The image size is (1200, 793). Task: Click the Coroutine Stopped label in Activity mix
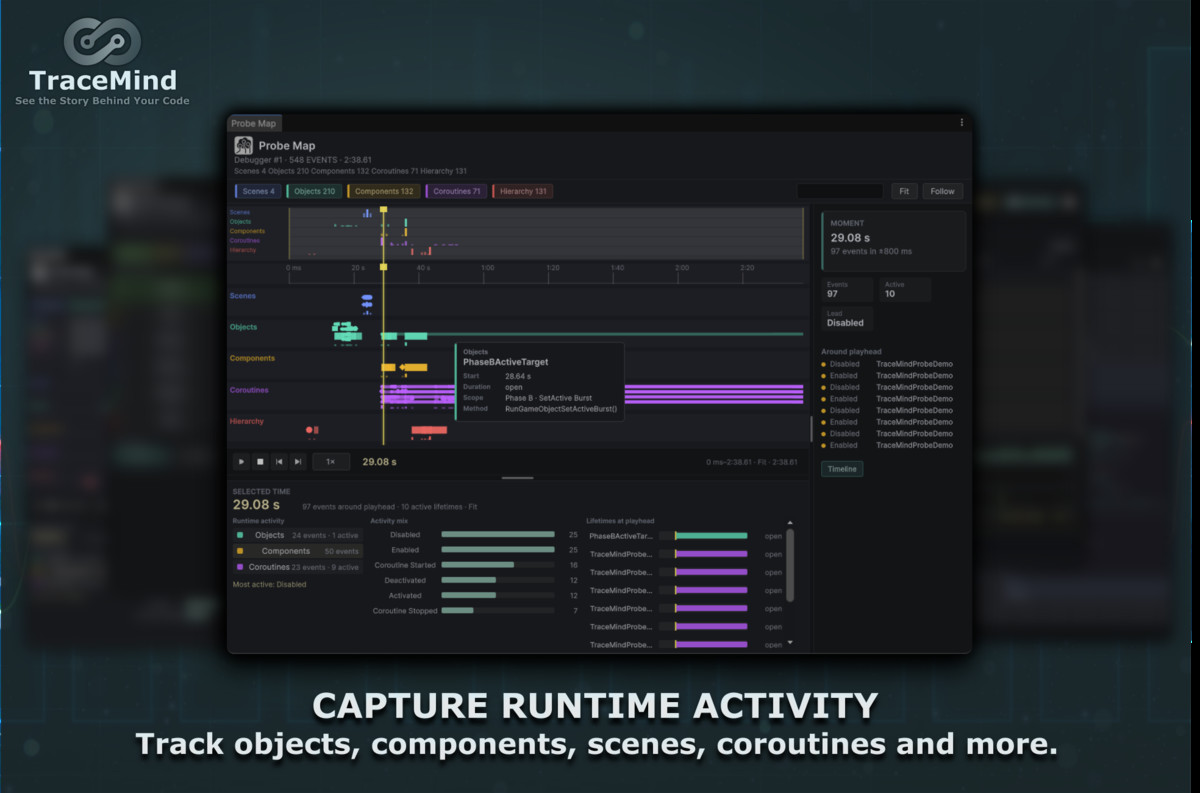click(x=405, y=610)
